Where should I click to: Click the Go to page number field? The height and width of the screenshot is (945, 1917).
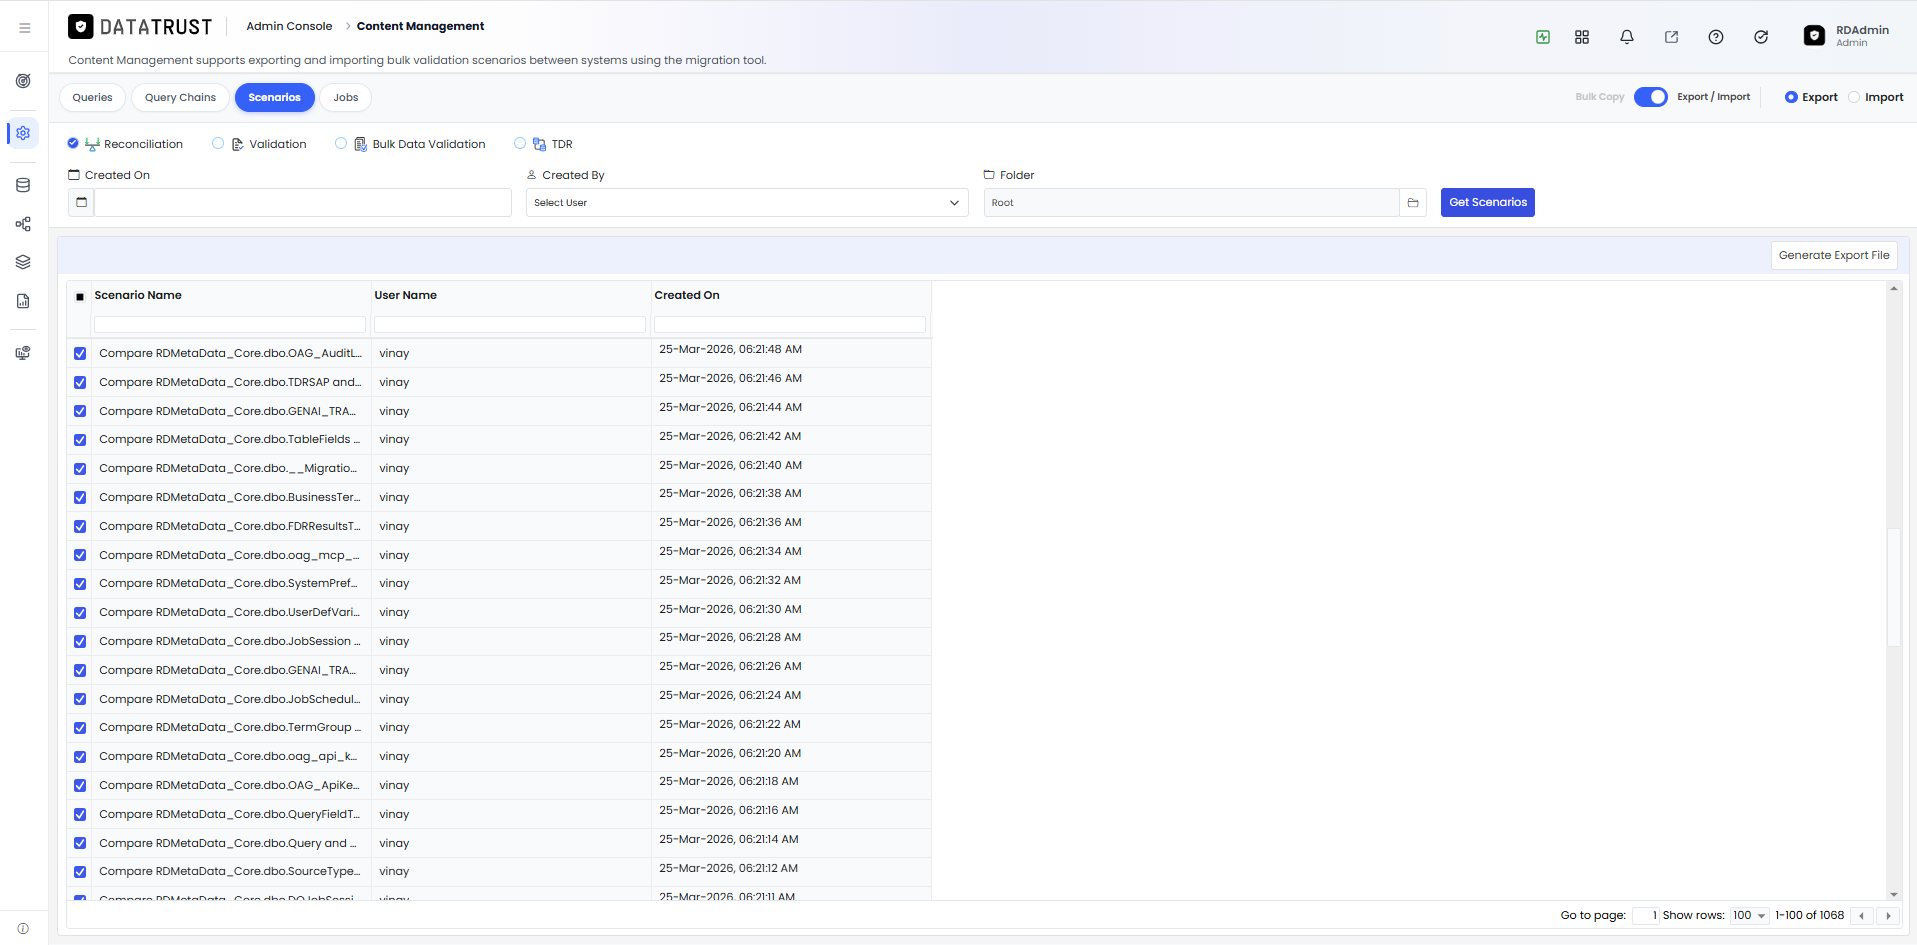(1645, 916)
